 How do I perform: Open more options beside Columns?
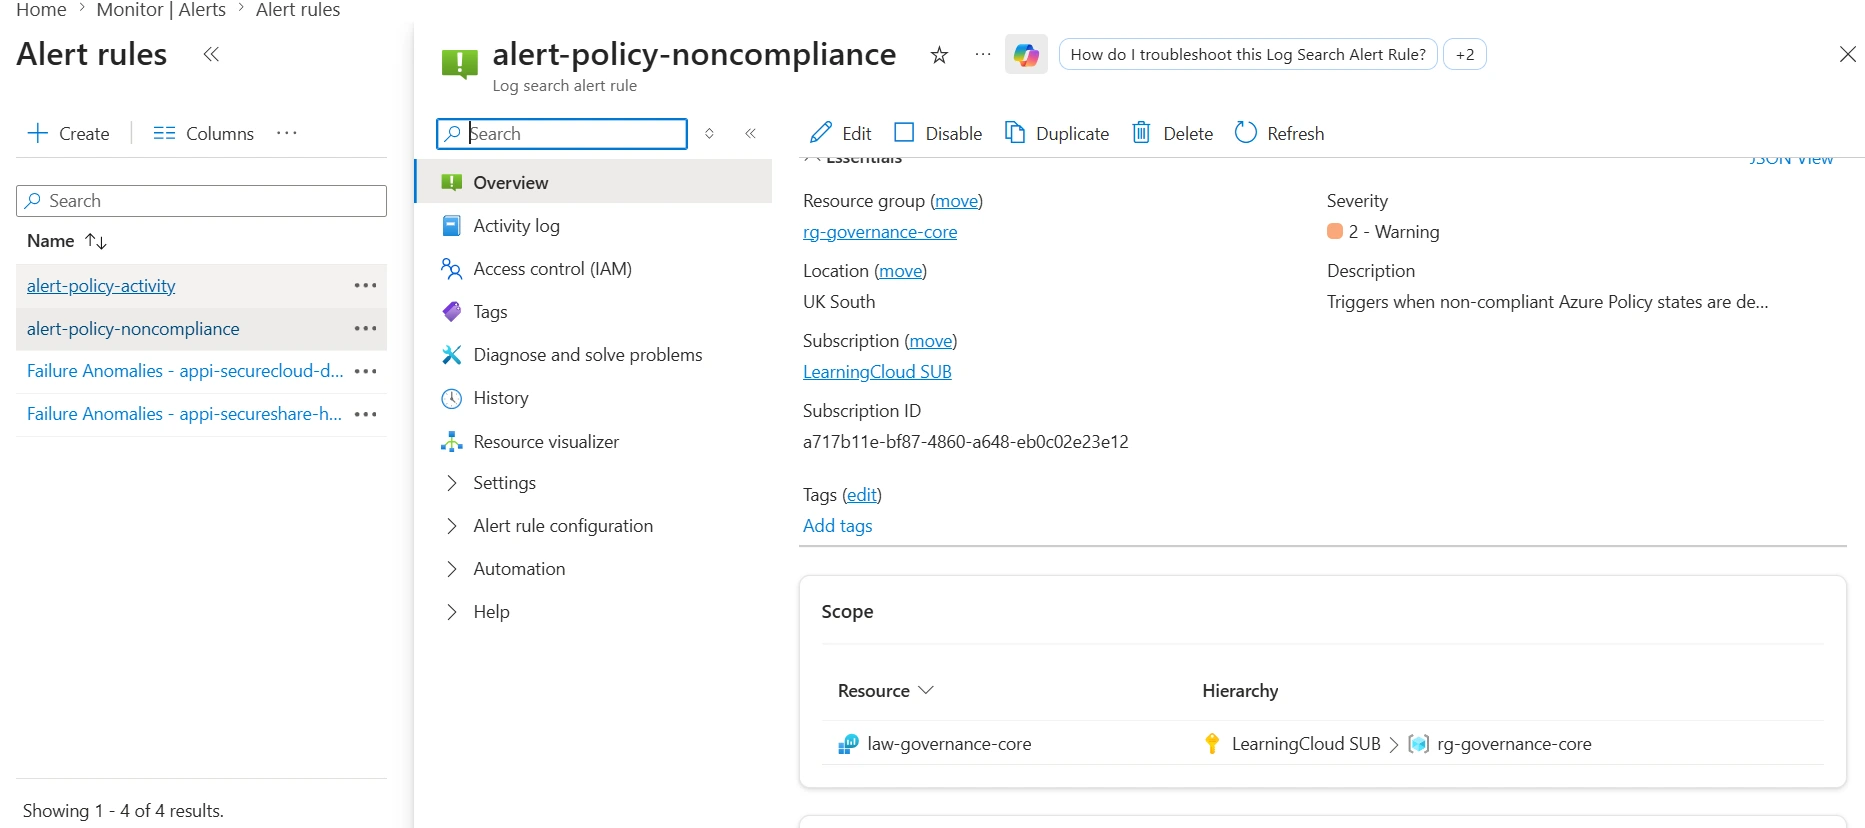[287, 133]
